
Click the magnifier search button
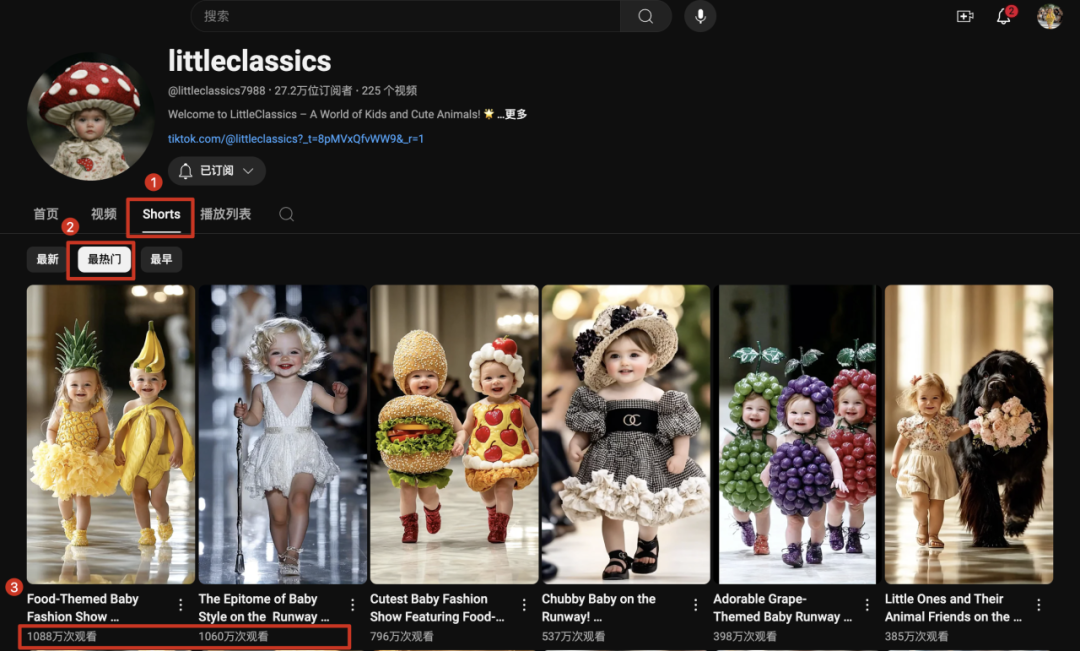(645, 16)
